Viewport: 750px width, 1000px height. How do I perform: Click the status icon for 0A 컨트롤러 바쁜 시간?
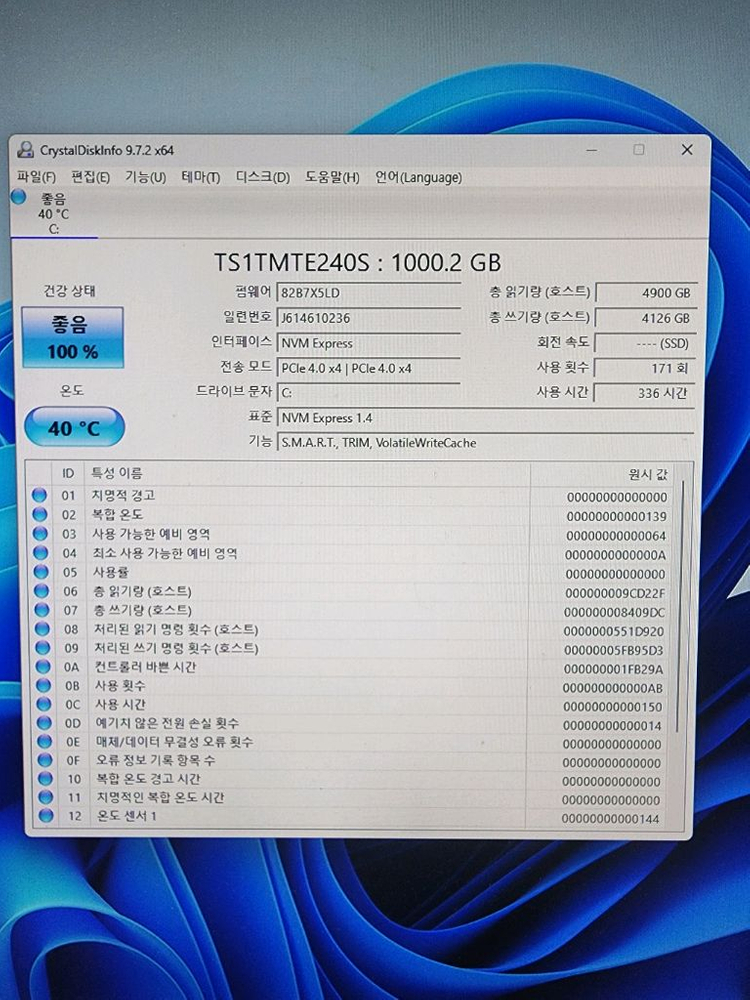[x=43, y=666]
